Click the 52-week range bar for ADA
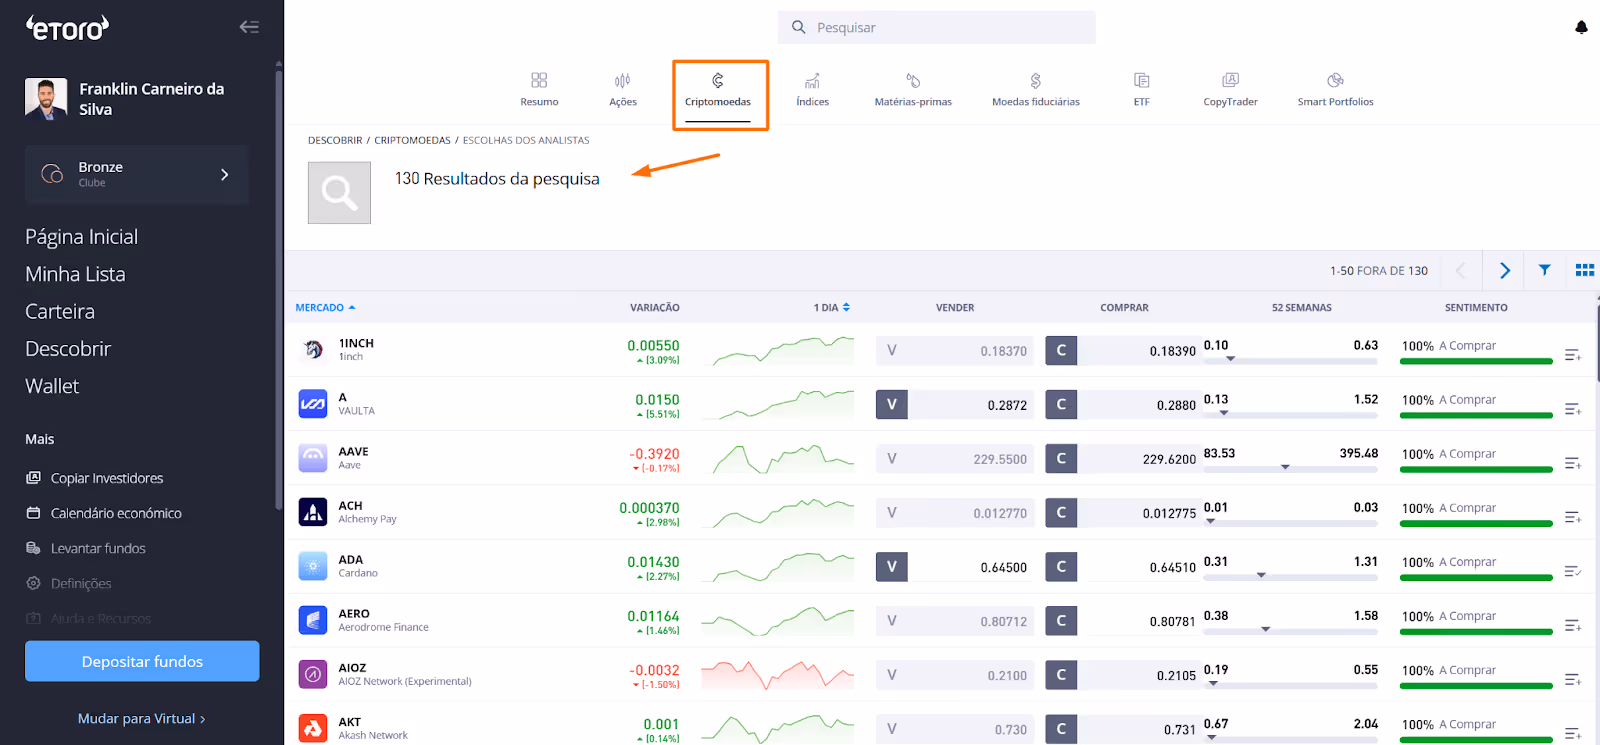This screenshot has height=745, width=1600. [1291, 575]
